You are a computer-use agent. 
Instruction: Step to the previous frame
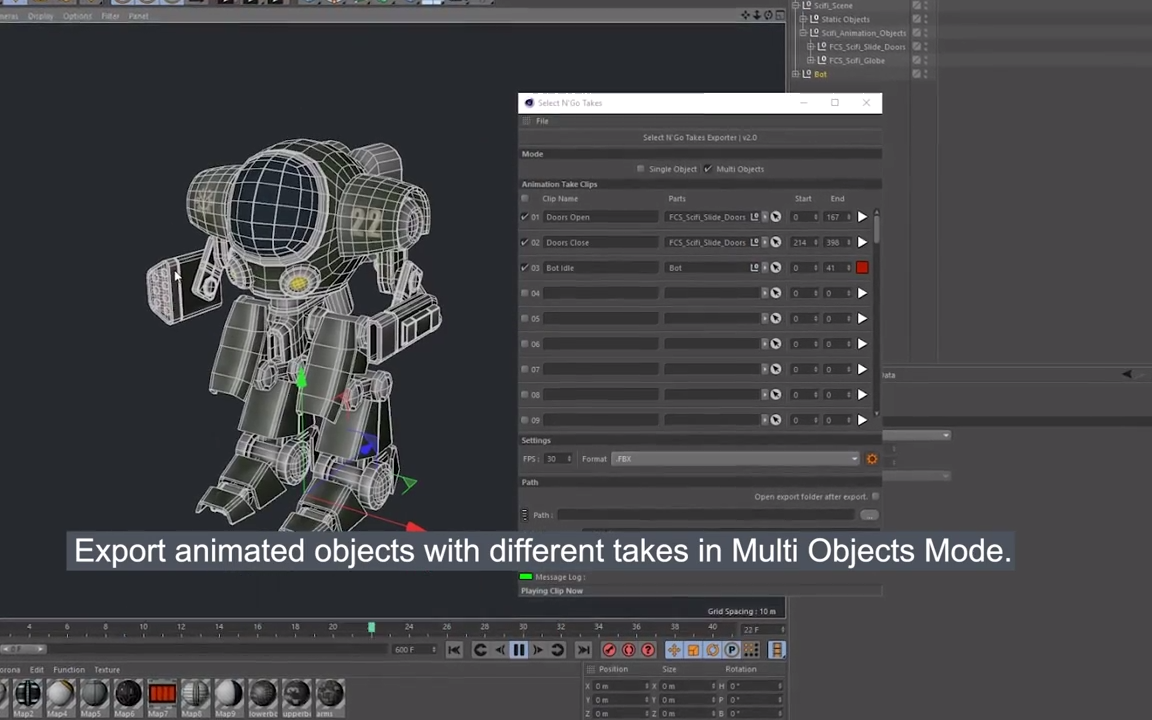coord(500,650)
